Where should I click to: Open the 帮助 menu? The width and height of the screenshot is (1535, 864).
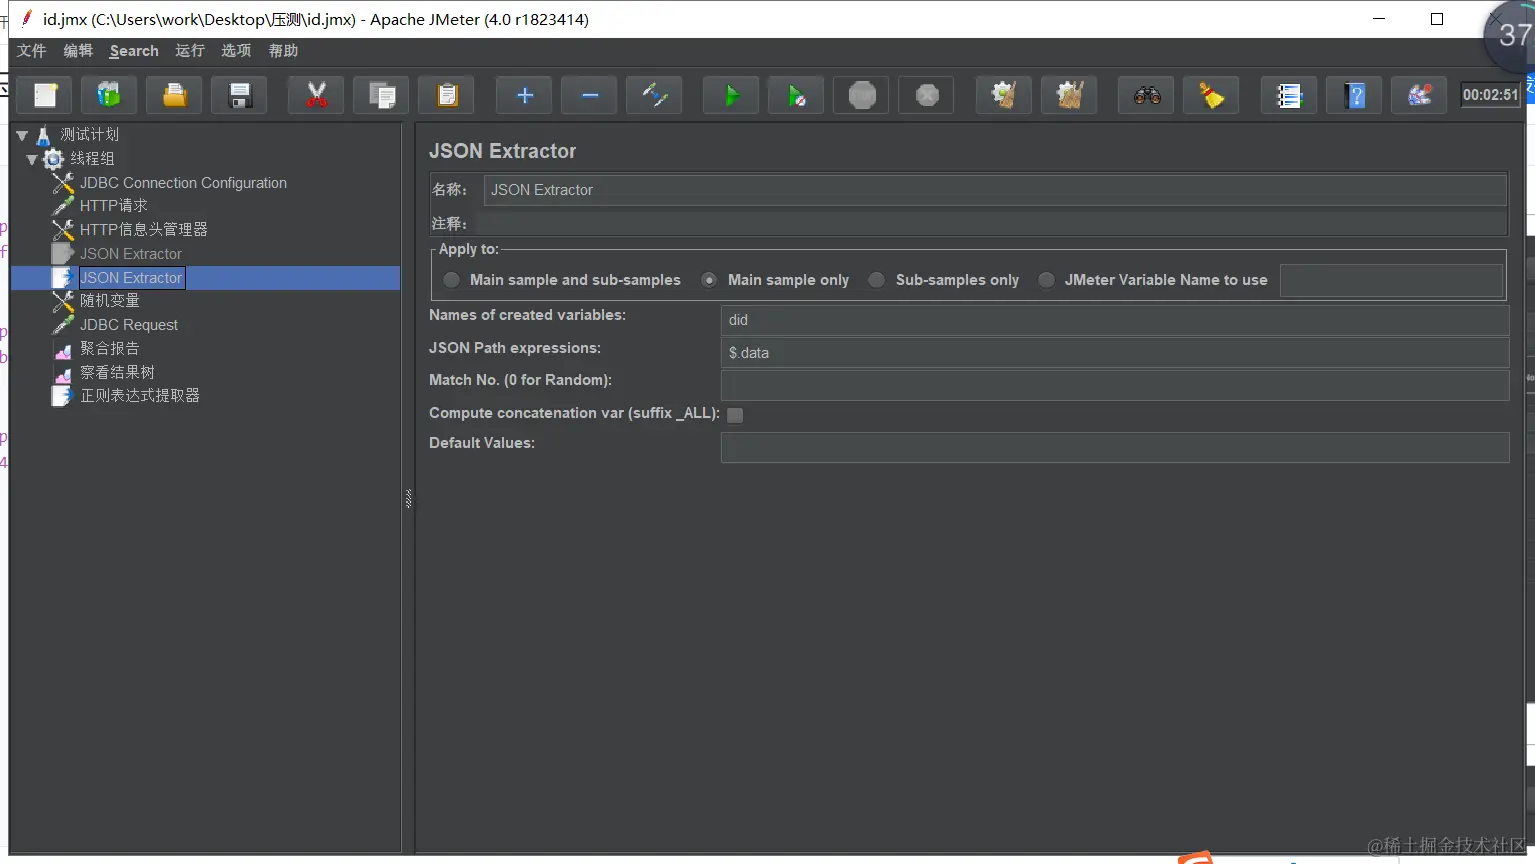(x=283, y=51)
